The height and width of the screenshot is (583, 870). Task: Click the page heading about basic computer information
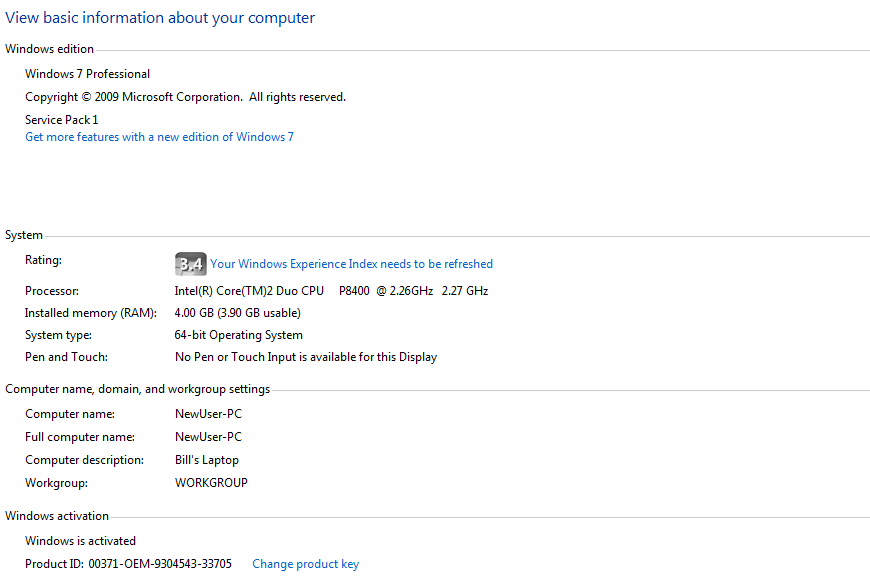(160, 18)
